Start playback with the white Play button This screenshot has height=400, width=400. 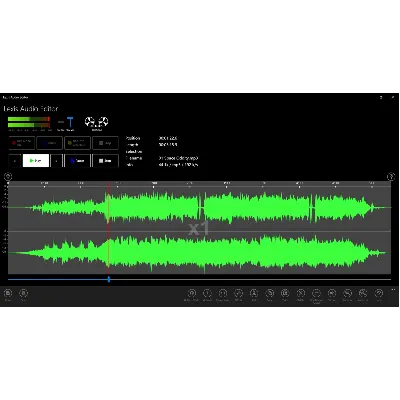pos(36,161)
